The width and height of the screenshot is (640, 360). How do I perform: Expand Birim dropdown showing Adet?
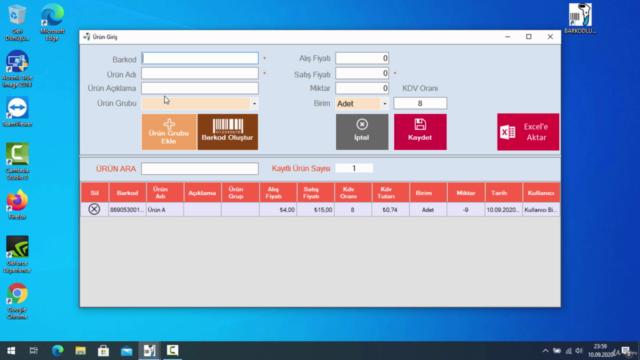coord(384,104)
